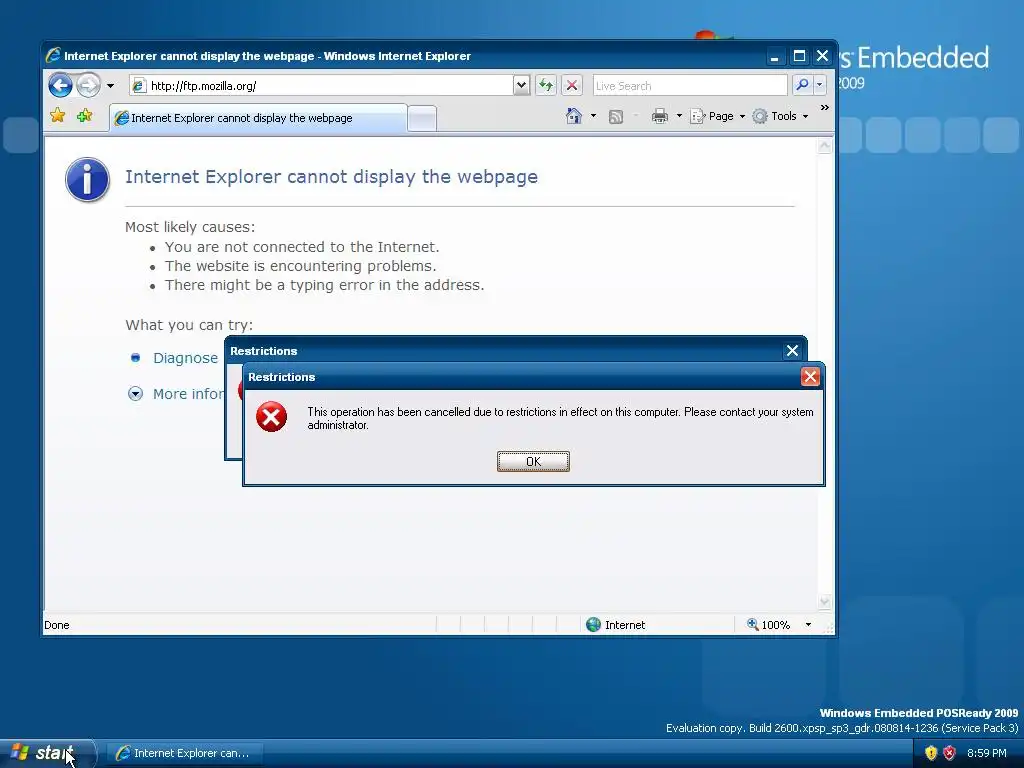The image size is (1024, 768).
Task: Click the Forward arrow button
Action: tap(88, 86)
